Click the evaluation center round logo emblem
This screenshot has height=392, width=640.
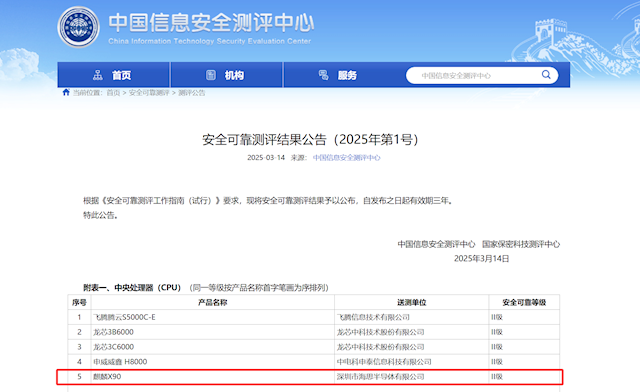pos(78,27)
